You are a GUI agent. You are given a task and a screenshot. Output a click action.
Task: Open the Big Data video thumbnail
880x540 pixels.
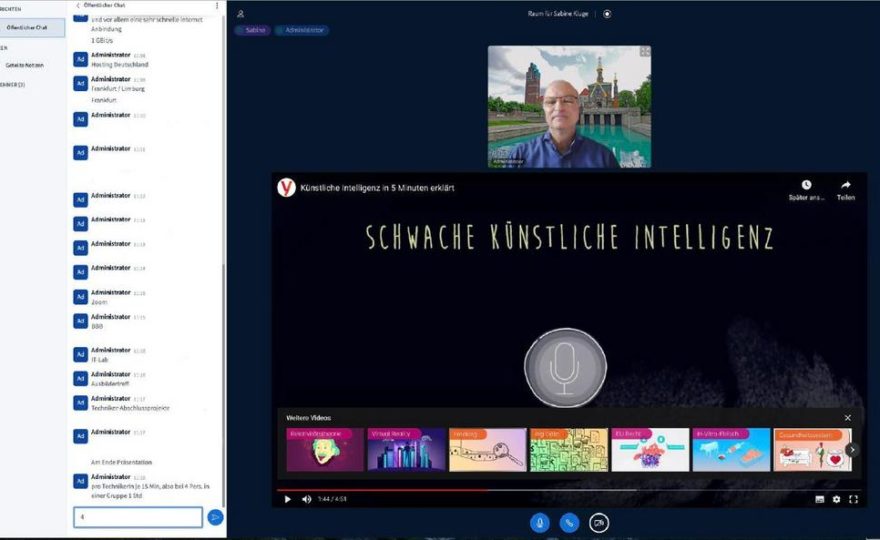[569, 450]
